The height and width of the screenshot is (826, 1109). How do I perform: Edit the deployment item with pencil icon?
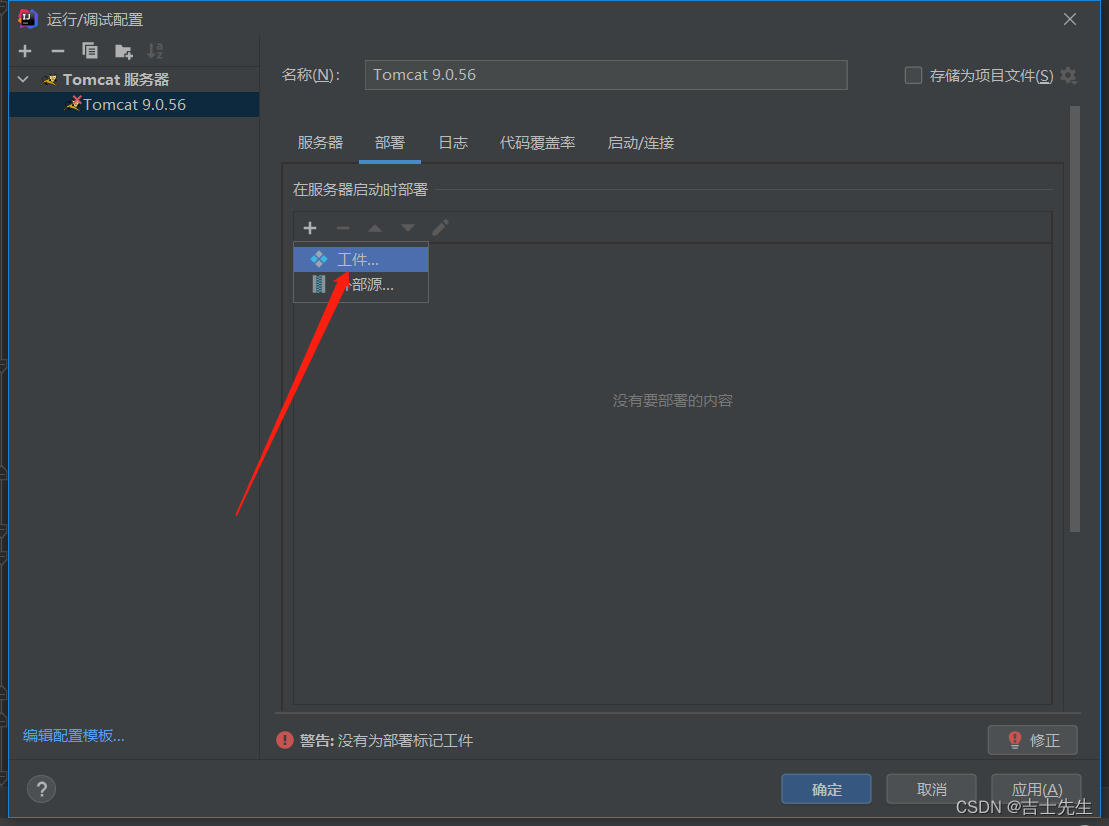click(x=440, y=228)
